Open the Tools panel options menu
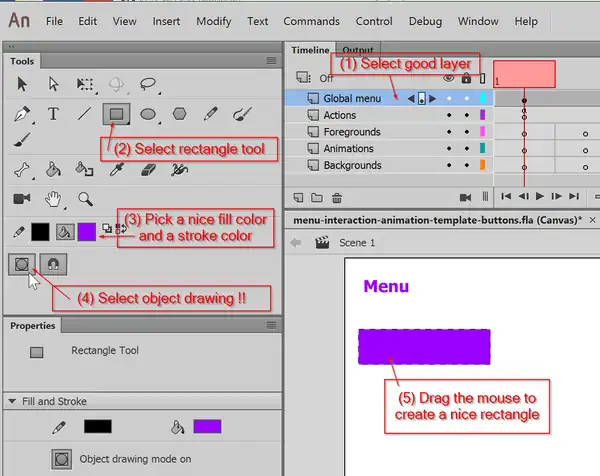 click(271, 61)
